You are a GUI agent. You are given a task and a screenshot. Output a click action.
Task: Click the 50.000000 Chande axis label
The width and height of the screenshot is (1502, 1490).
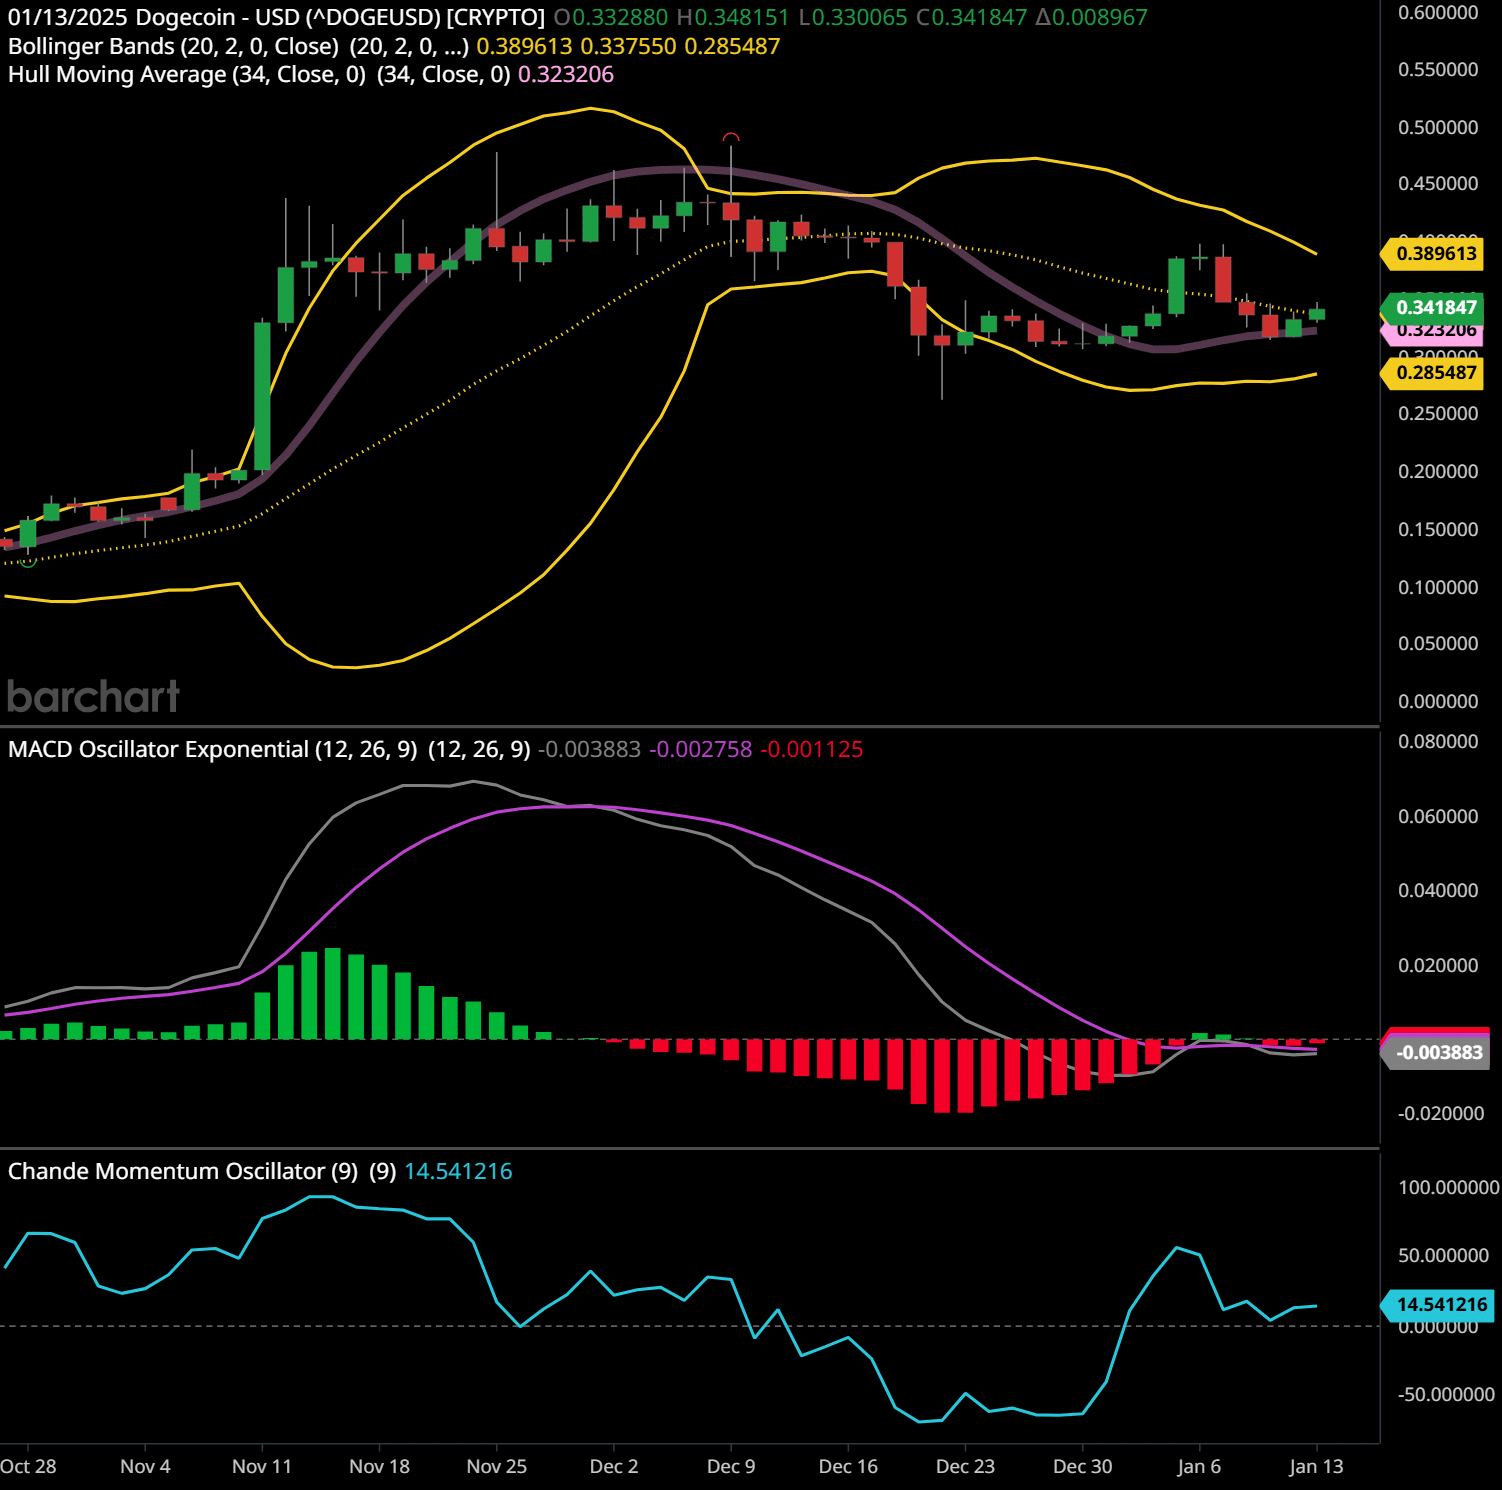coord(1443,1255)
